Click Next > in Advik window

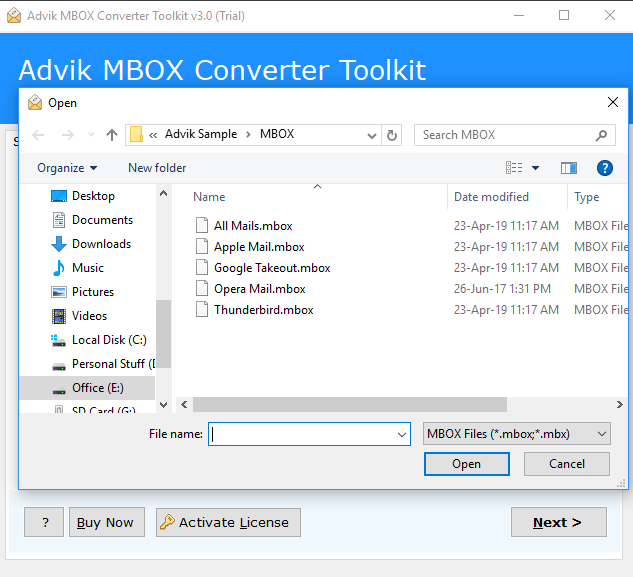[x=558, y=522]
